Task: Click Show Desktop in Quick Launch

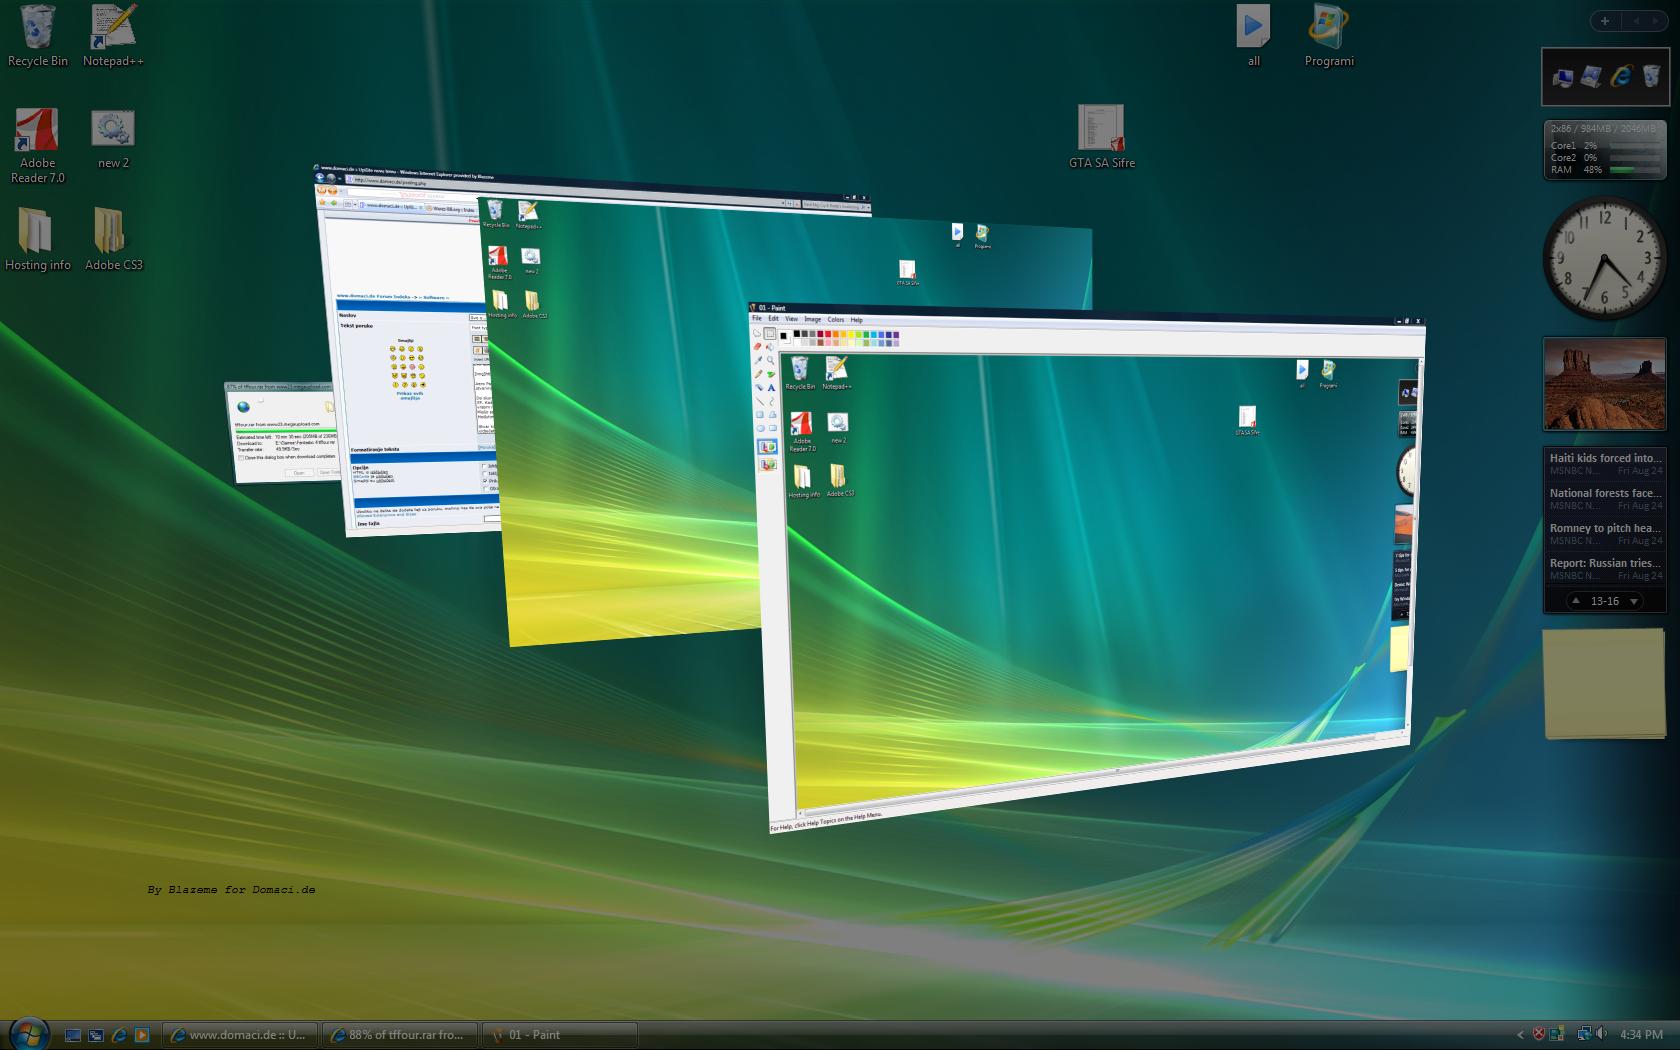Action: [x=73, y=1035]
